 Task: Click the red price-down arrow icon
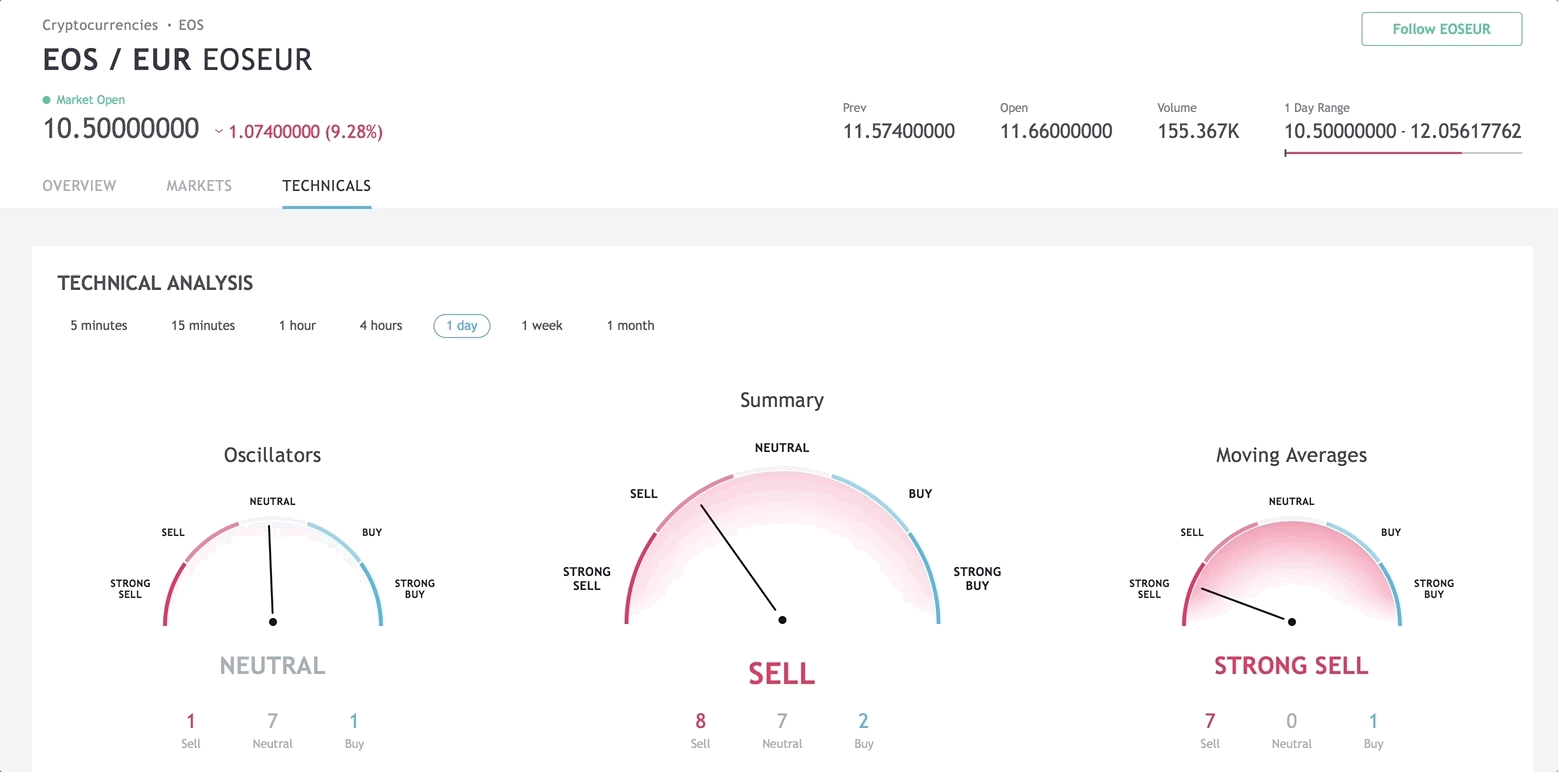219,132
